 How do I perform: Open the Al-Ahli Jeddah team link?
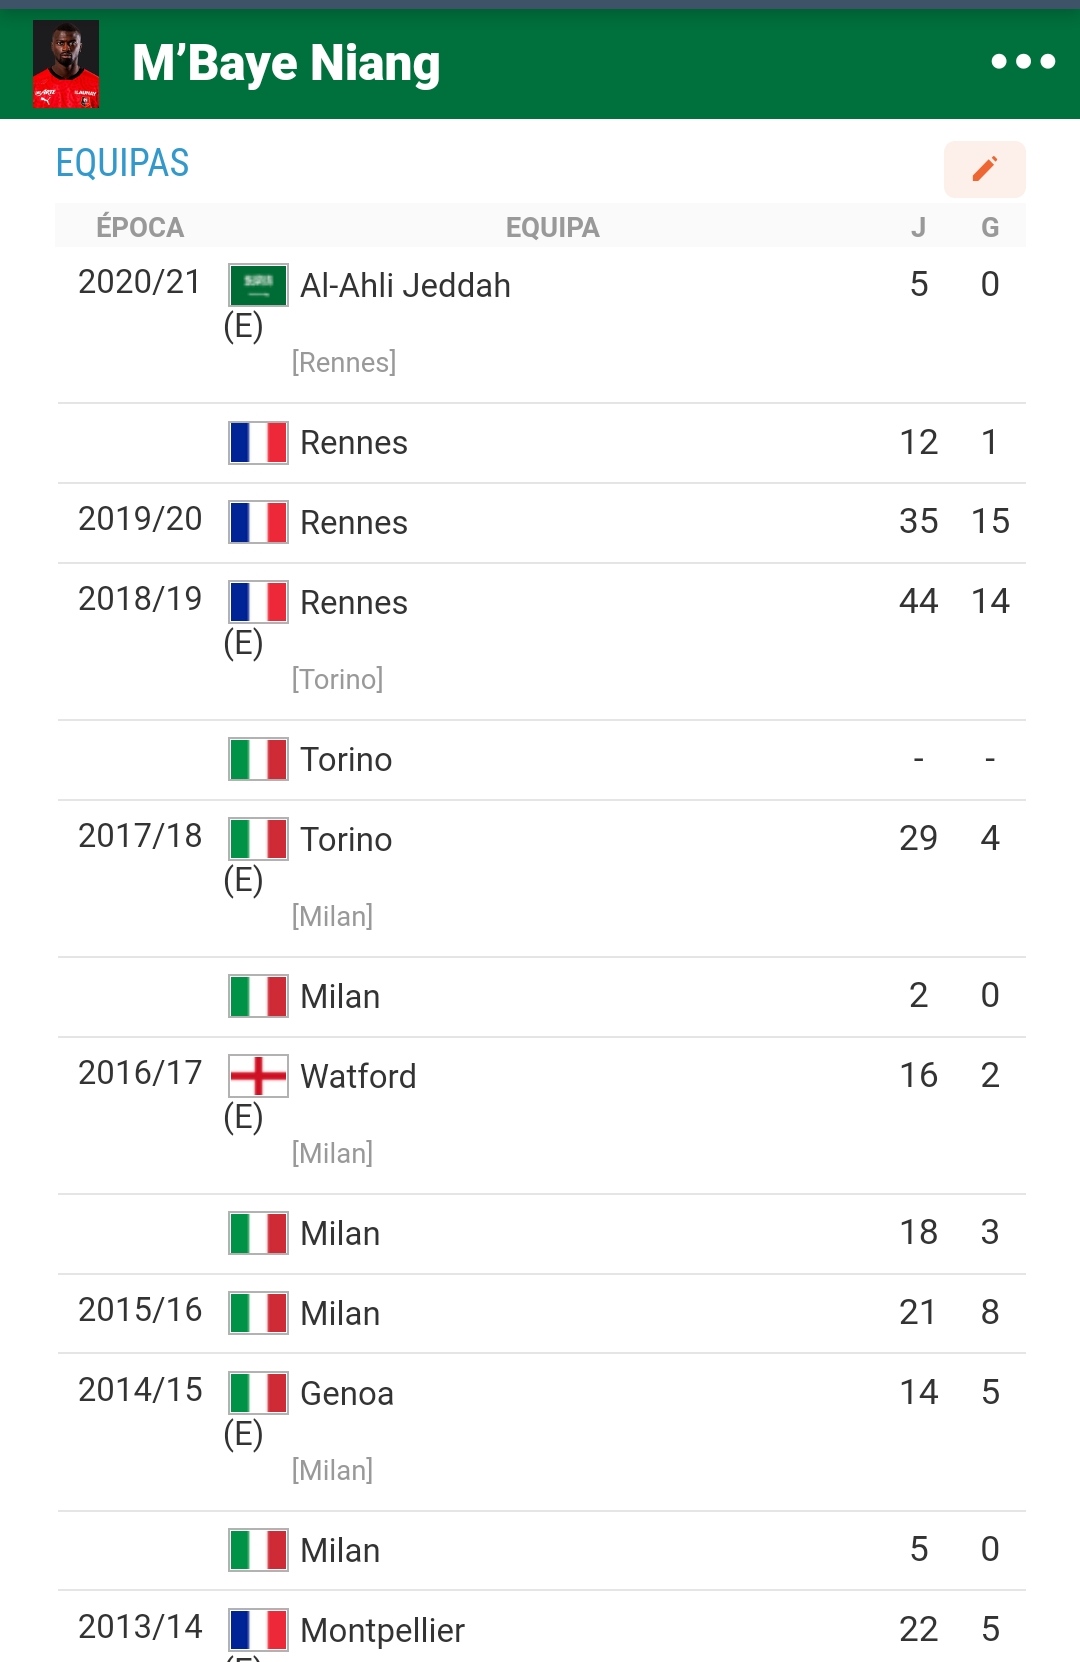405,286
